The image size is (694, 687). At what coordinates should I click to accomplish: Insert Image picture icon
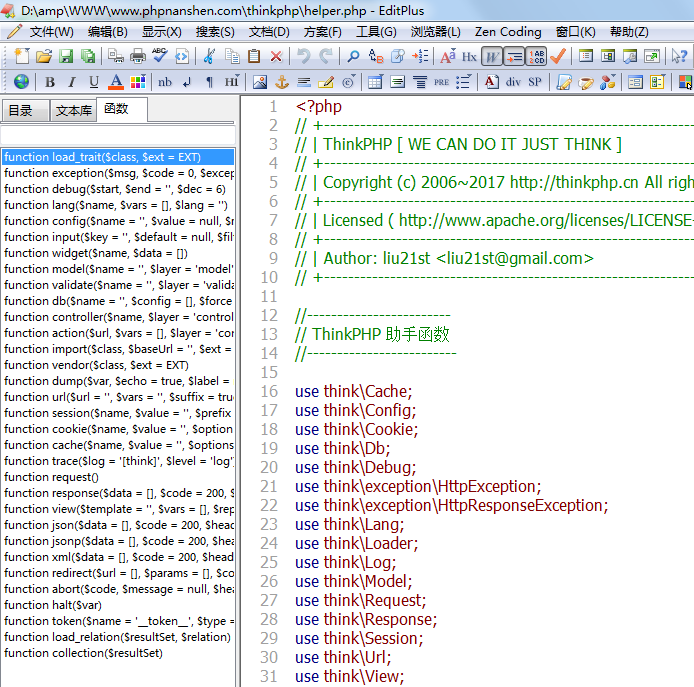(x=260, y=82)
